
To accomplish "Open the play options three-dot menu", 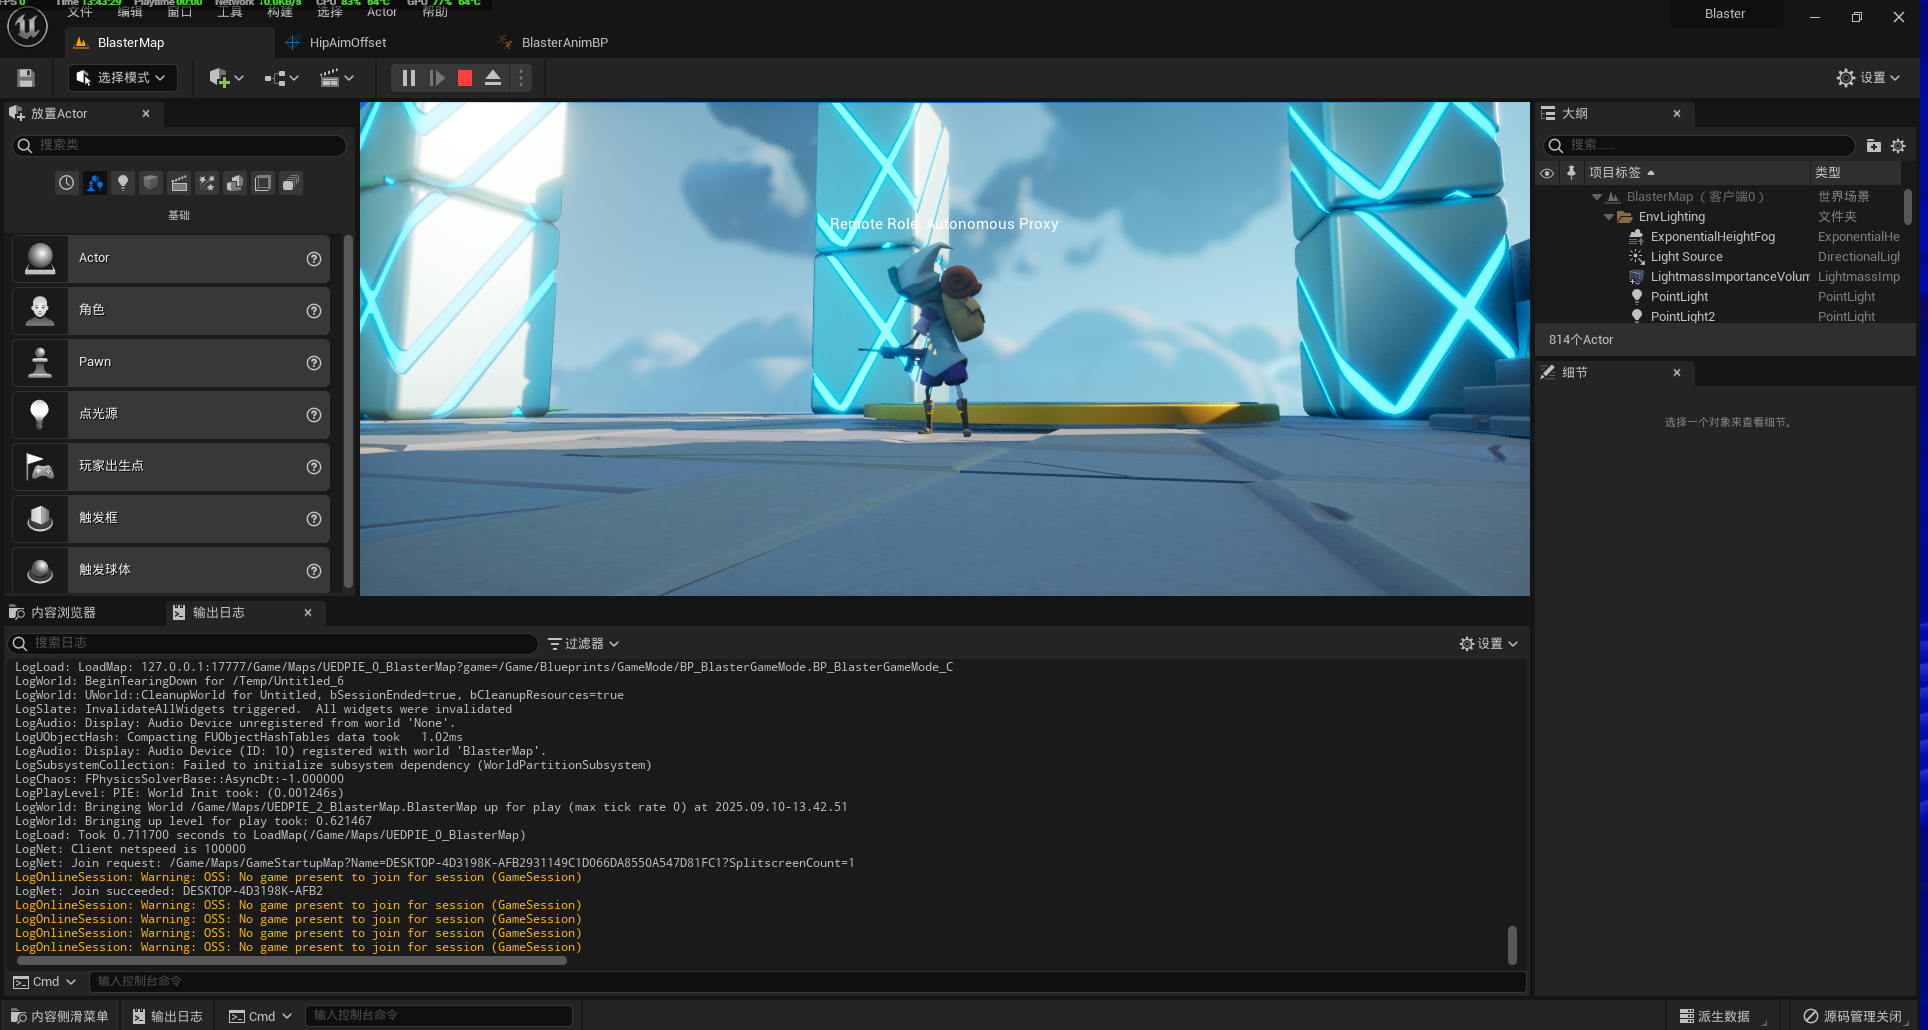I will (x=521, y=78).
